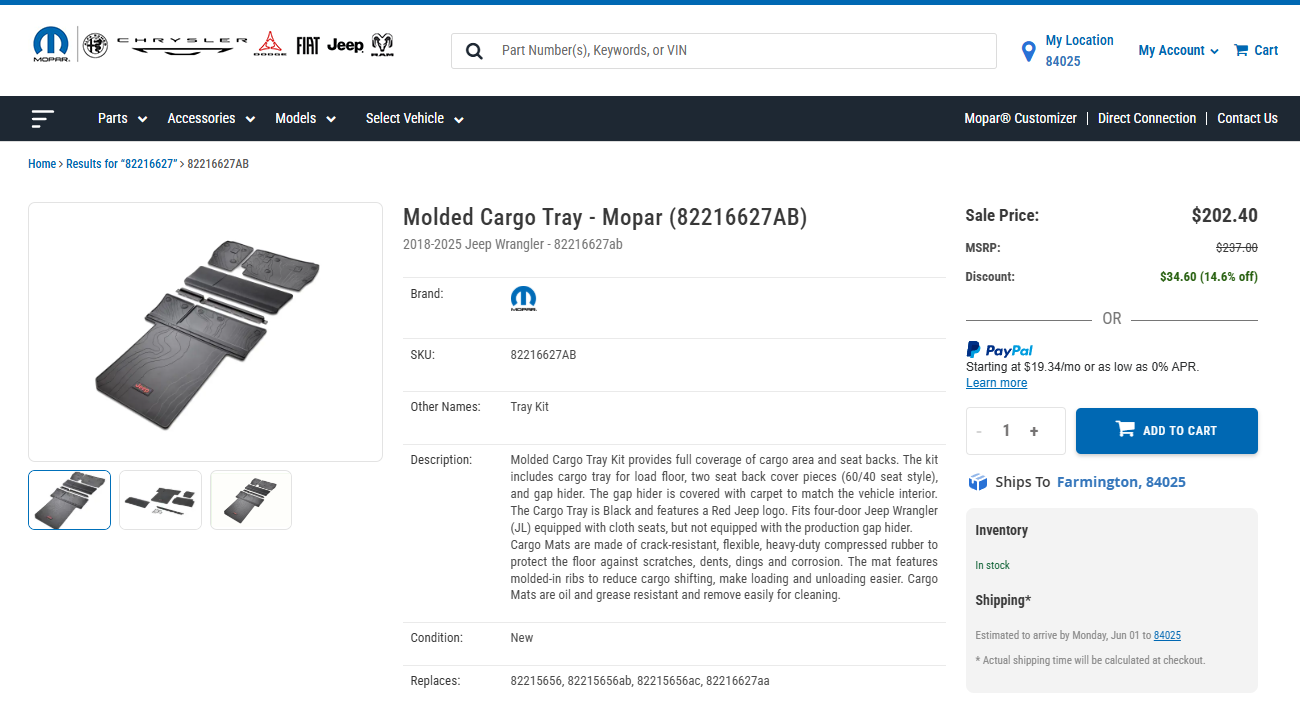This screenshot has height=701, width=1300.
Task: Select the Alfa Romeo brand logo
Action: (x=95, y=45)
